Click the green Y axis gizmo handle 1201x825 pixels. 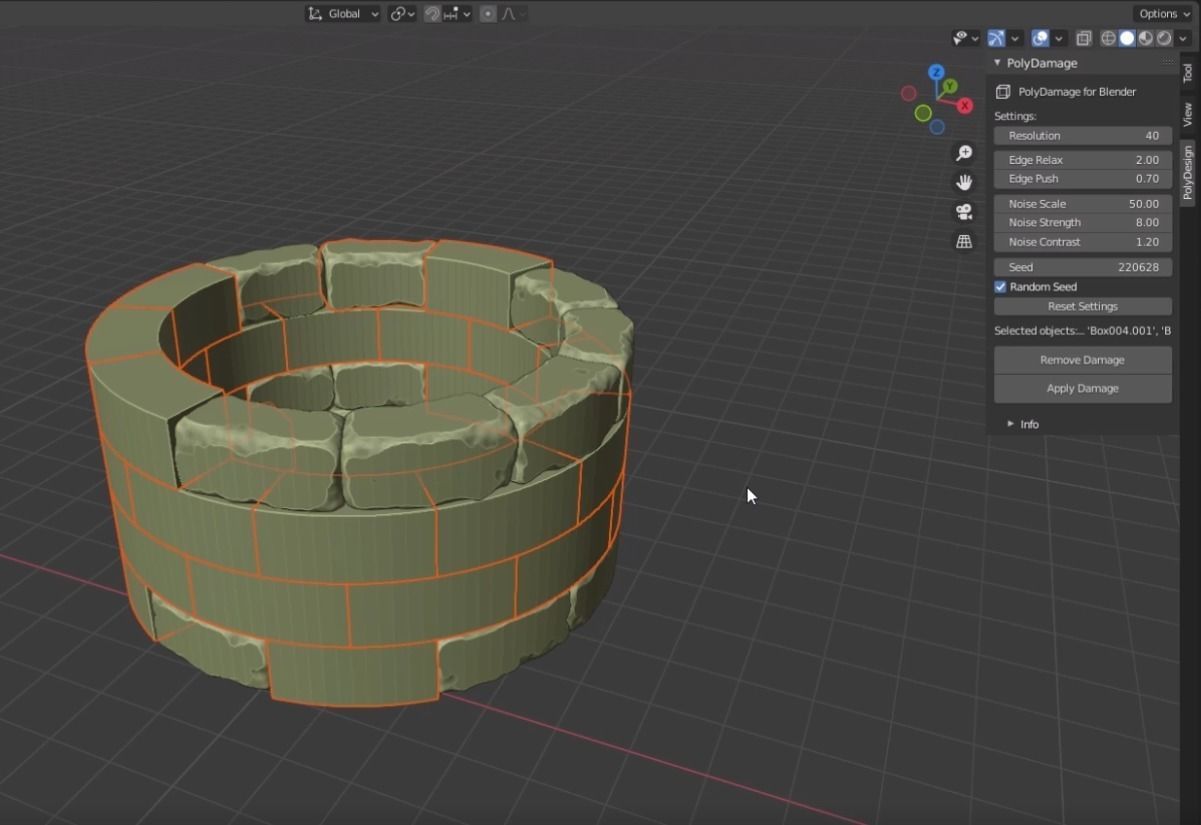coord(950,87)
